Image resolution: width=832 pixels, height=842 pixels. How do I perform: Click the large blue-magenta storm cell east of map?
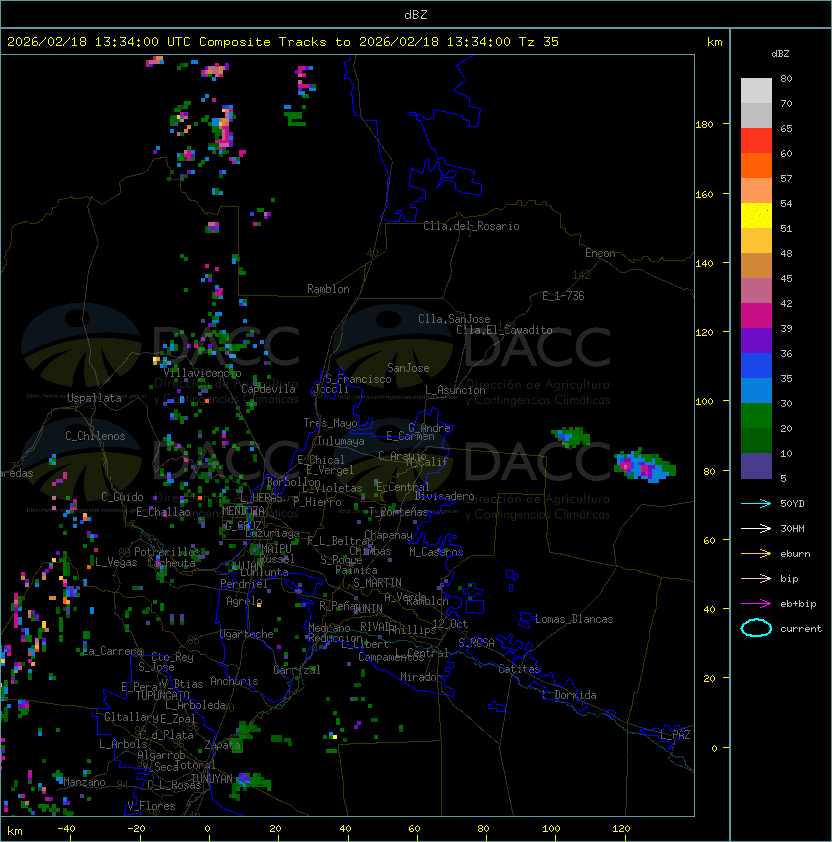tap(645, 465)
